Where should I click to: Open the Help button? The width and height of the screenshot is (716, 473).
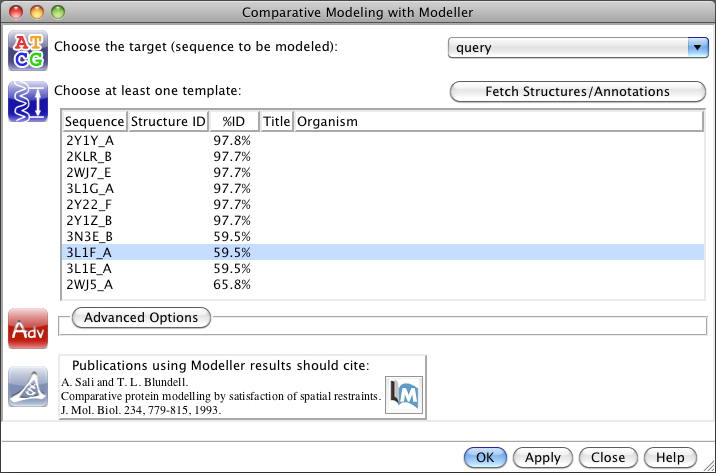tap(670, 457)
